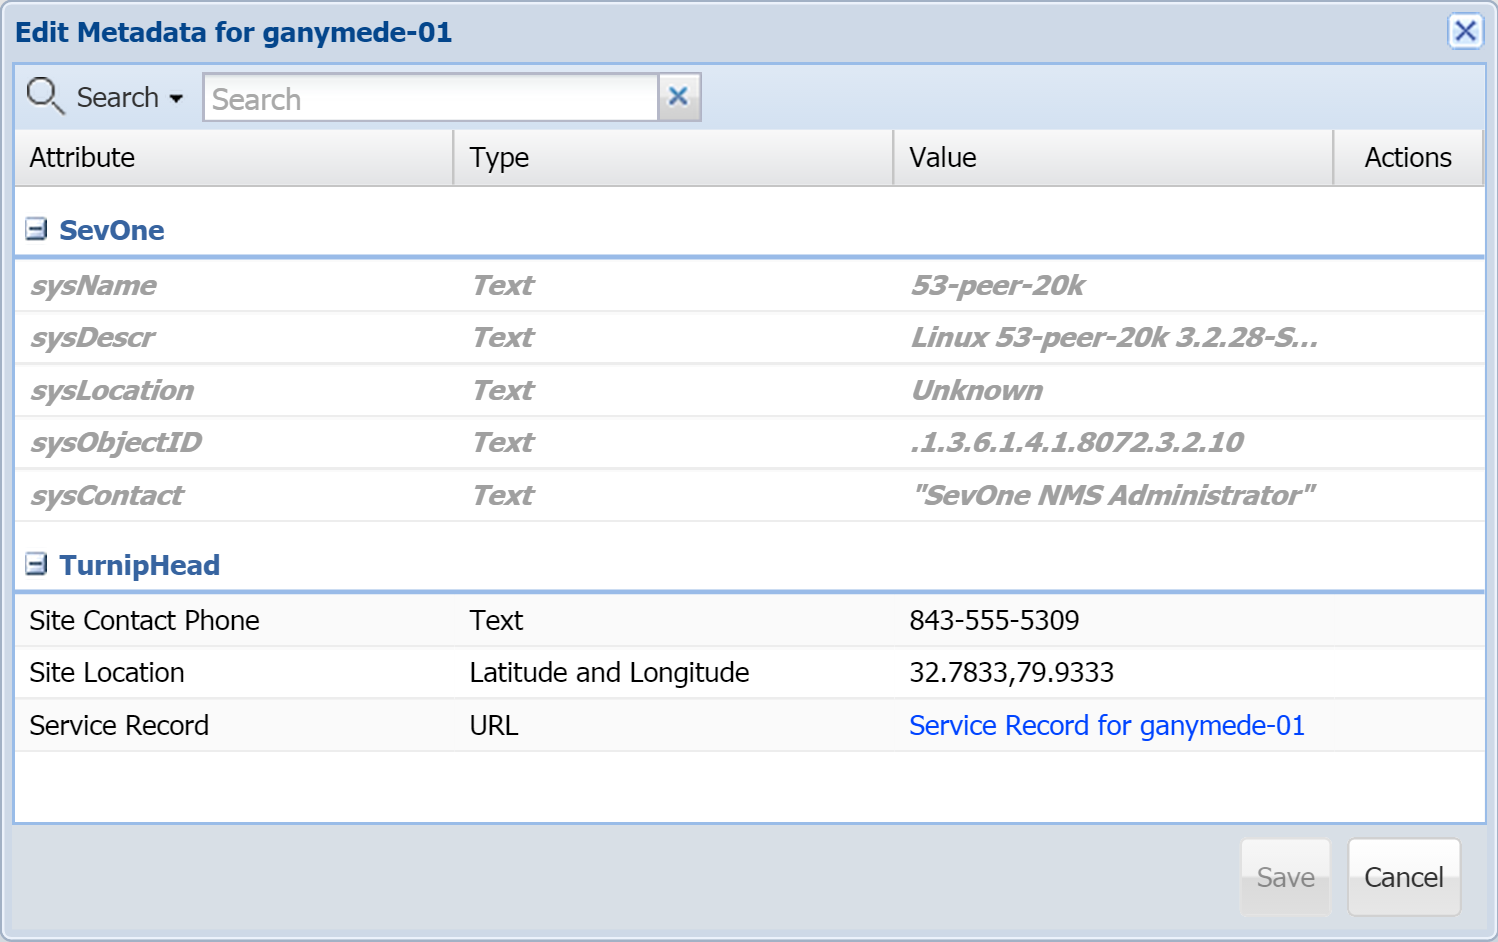Screen dimensions: 1498x942
Task: Sort by the Value column header
Action: coord(1114,157)
